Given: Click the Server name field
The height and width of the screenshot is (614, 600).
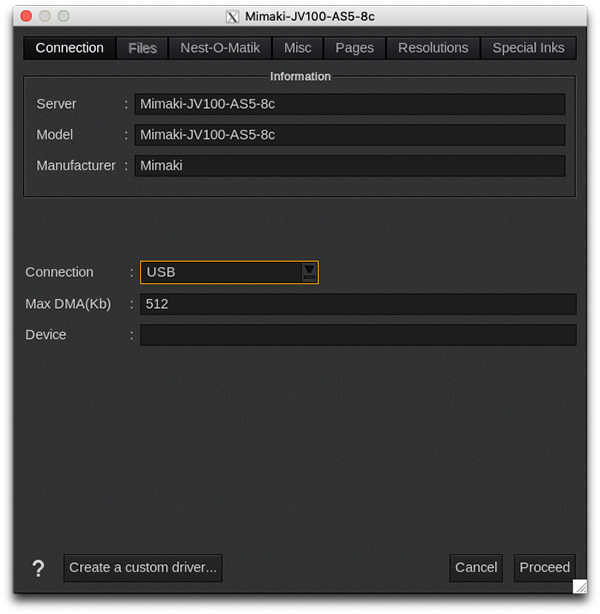Looking at the screenshot, I should tap(350, 104).
